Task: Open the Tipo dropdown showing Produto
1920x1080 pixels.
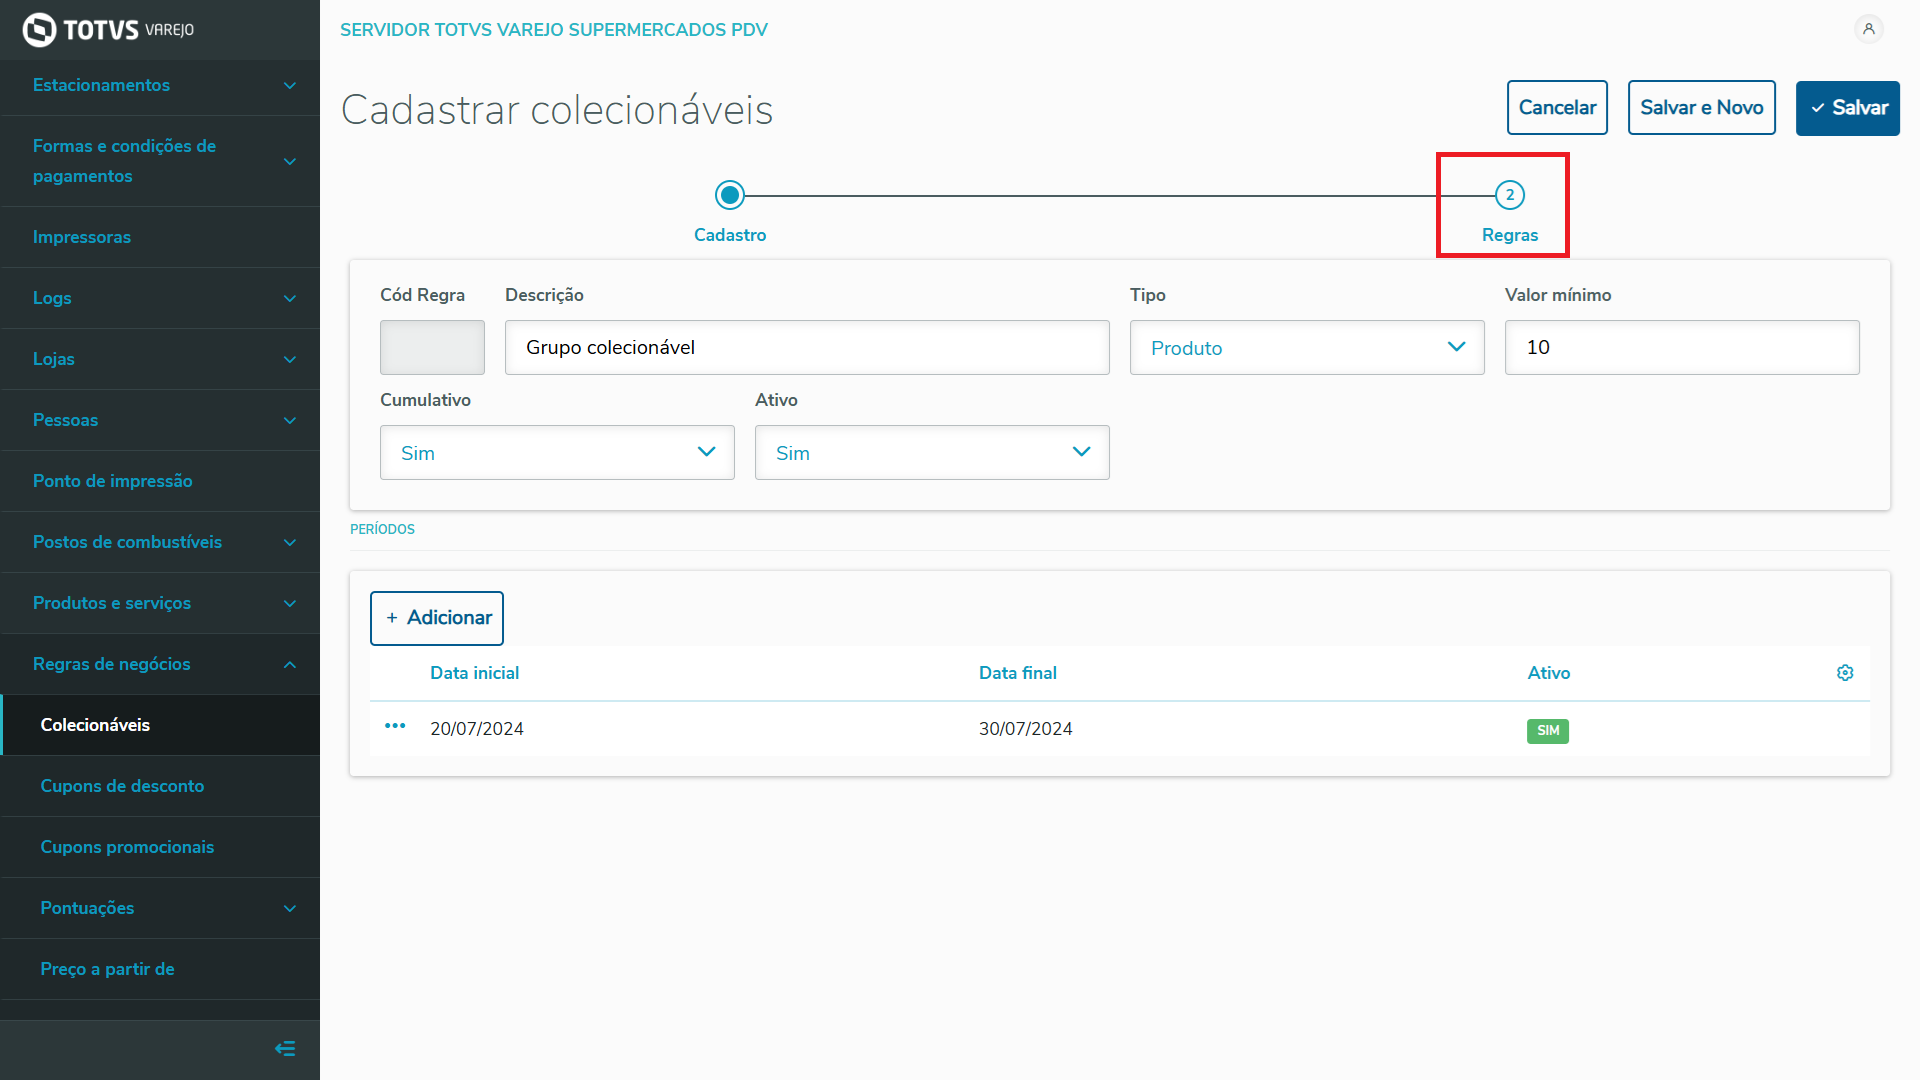Action: tap(1306, 348)
